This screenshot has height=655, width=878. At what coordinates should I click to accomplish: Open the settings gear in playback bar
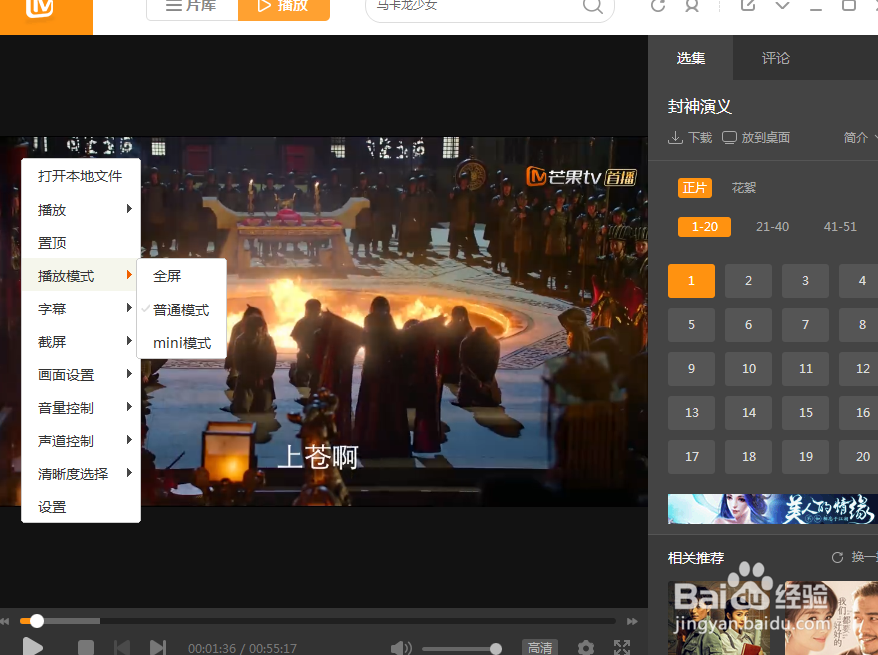coord(585,647)
